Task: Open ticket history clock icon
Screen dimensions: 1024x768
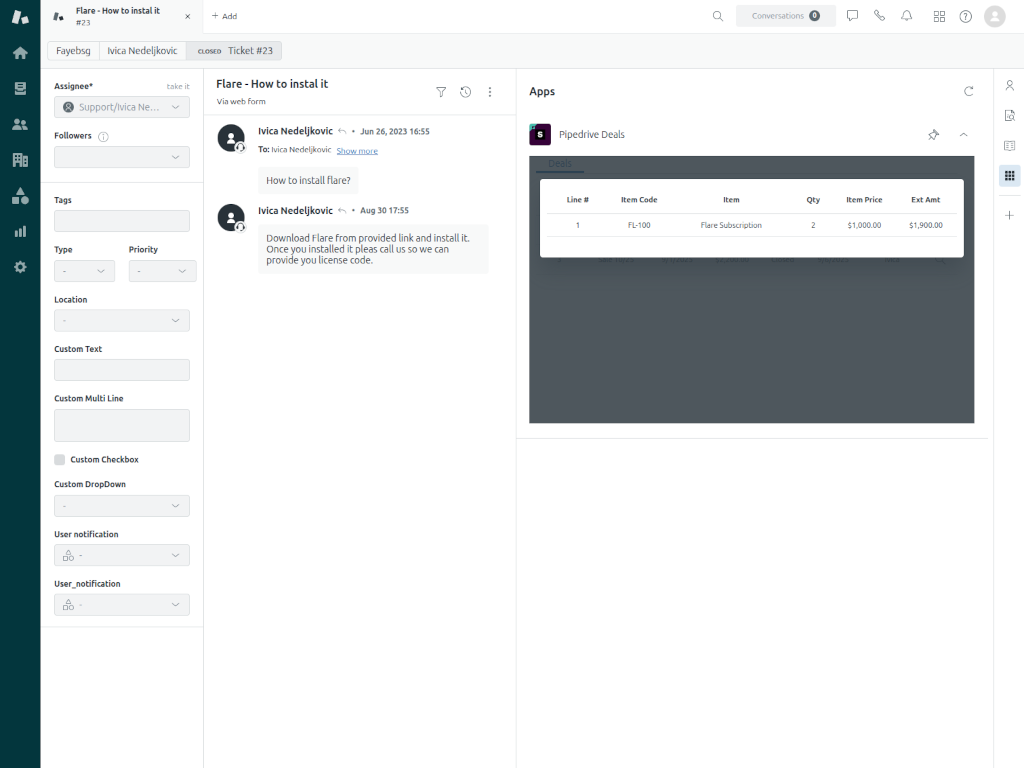Action: (x=465, y=91)
